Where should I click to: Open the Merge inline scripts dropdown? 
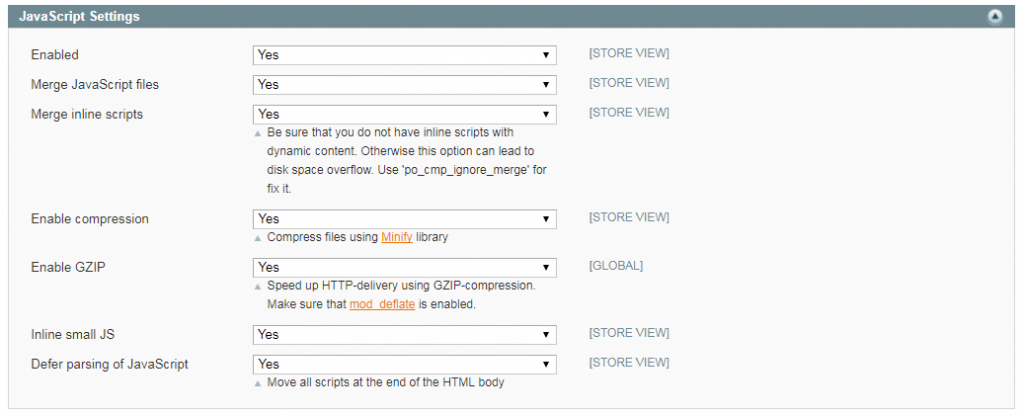404,115
